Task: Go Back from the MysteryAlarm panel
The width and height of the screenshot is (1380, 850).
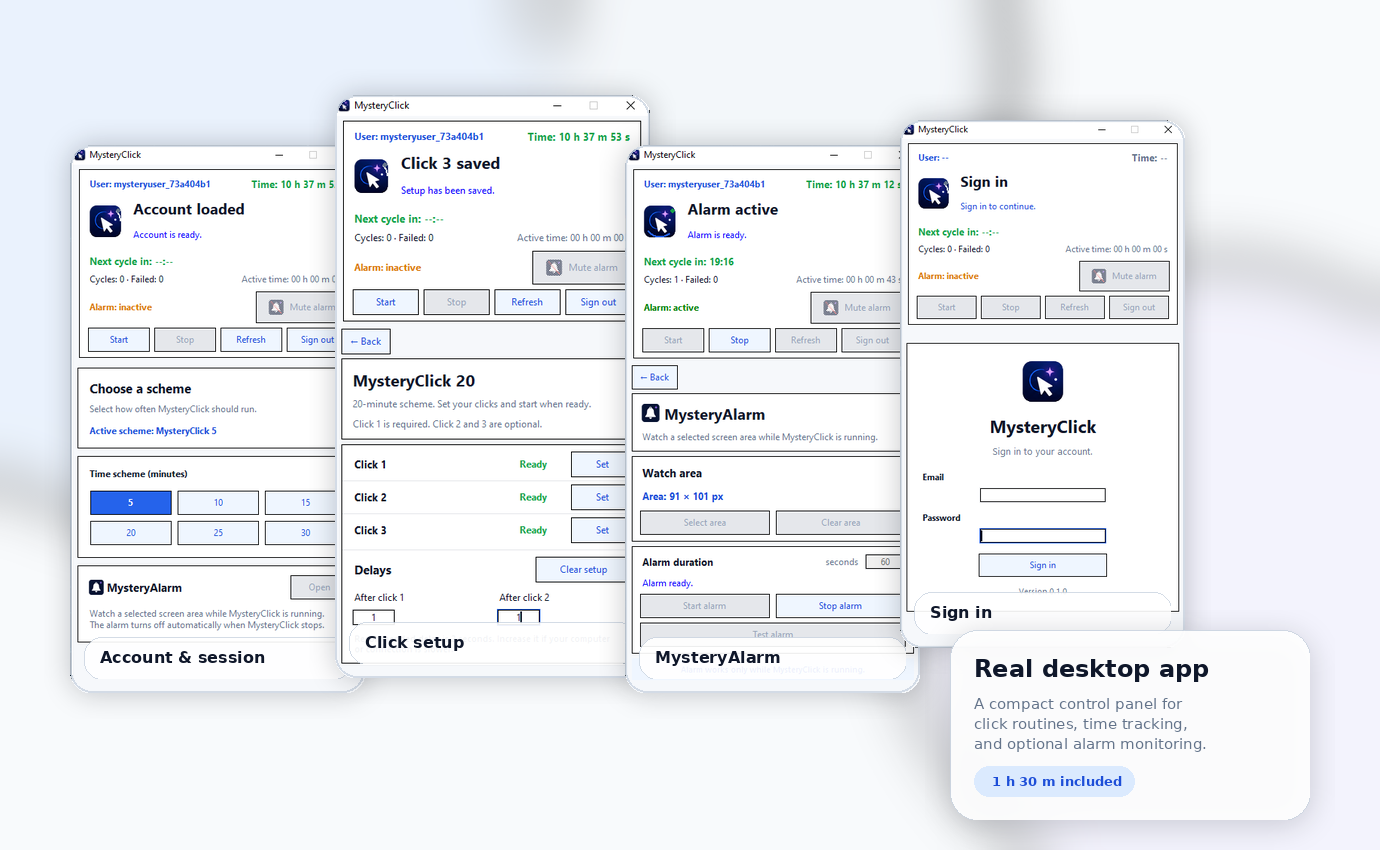Action: [x=655, y=377]
